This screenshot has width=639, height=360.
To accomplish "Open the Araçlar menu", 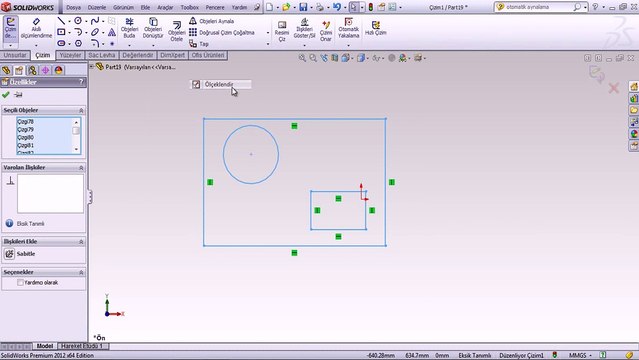I will (x=165, y=7).
